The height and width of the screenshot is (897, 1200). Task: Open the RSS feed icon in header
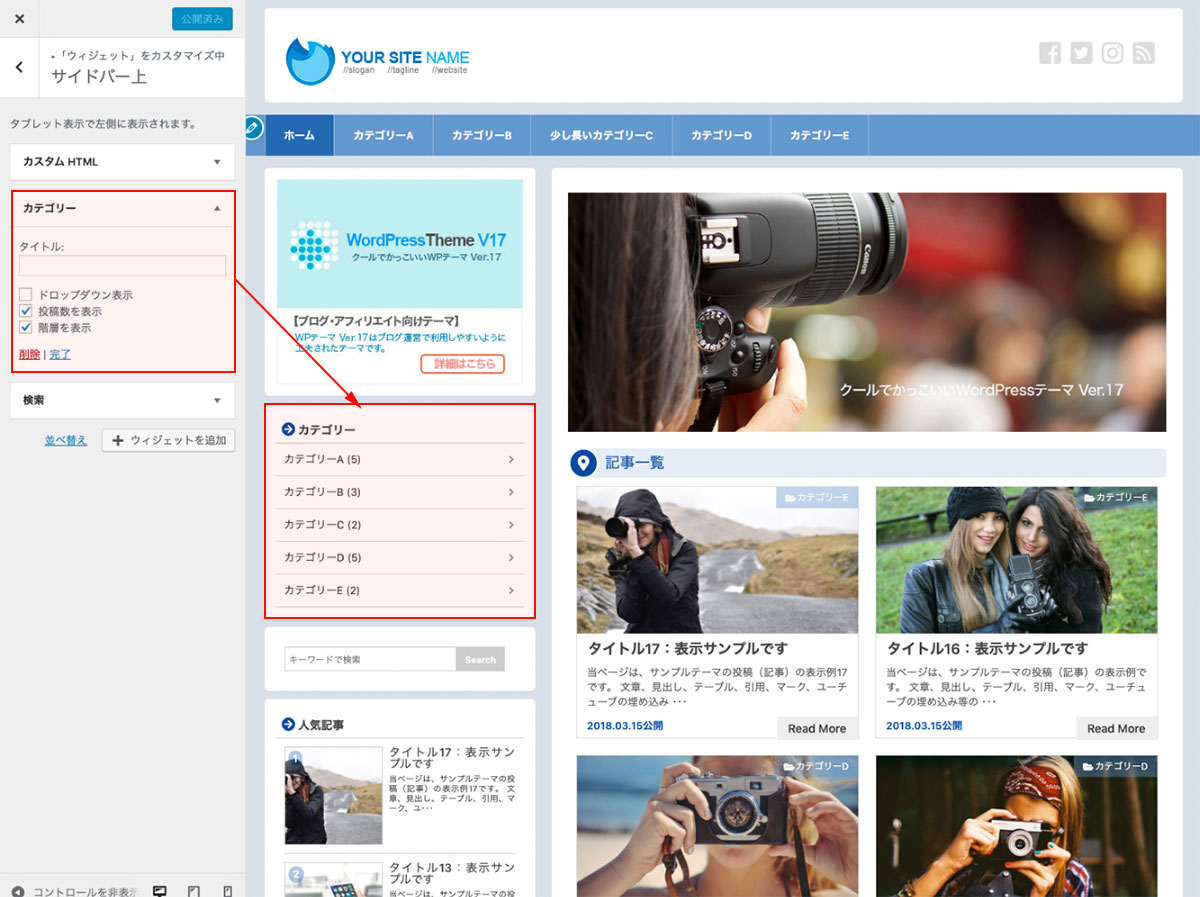pyautogui.click(x=1144, y=53)
